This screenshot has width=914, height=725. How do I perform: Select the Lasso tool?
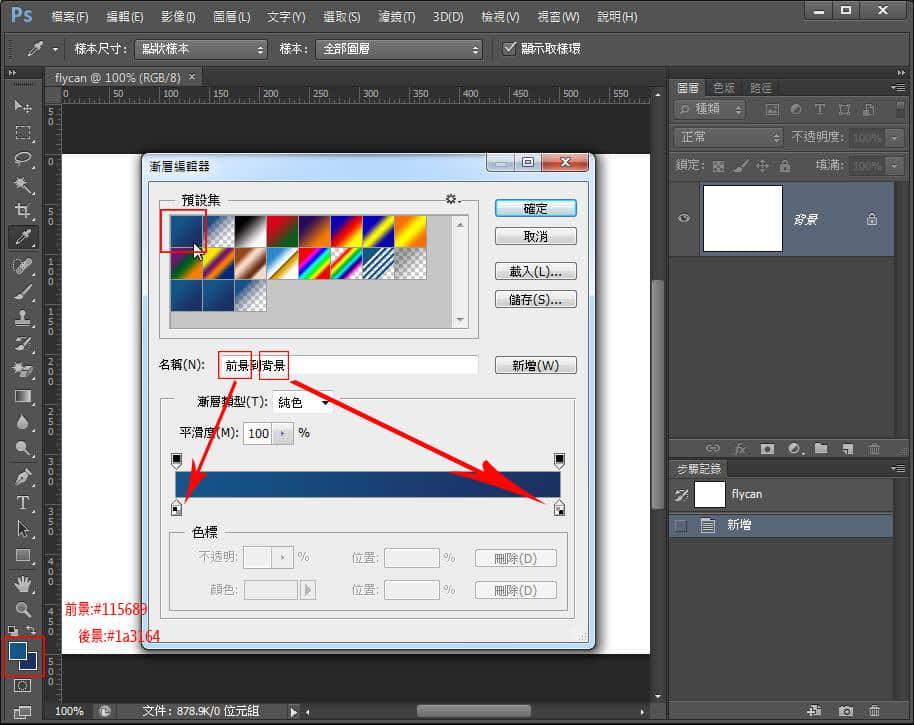(23, 159)
